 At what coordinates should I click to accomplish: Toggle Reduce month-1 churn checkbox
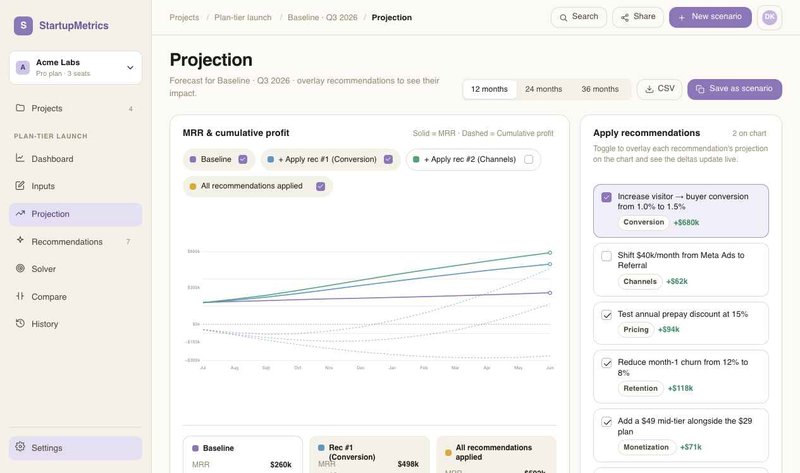pyautogui.click(x=606, y=363)
